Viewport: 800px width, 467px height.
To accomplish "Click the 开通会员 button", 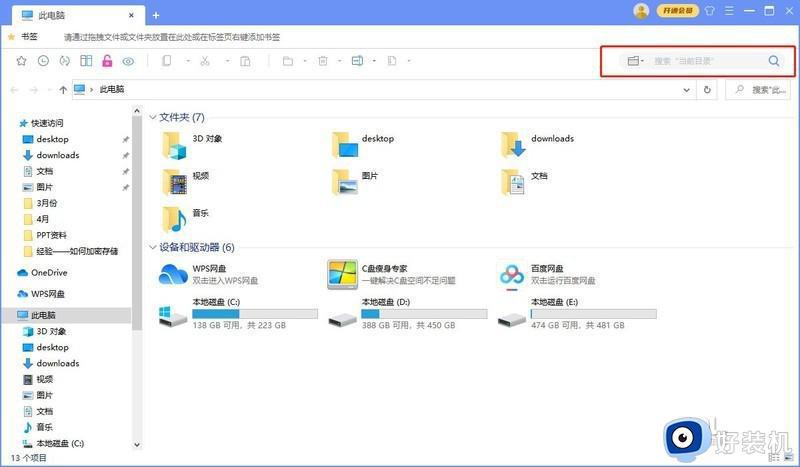I will tap(675, 11).
